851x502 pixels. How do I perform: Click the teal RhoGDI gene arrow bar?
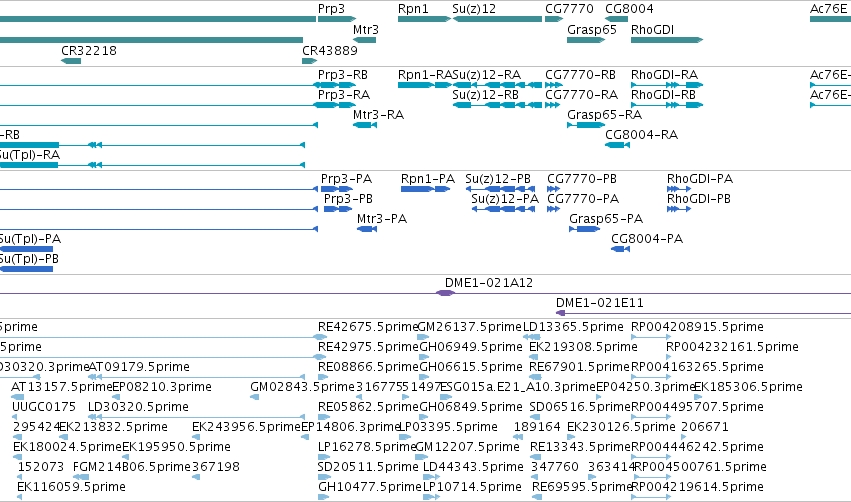pos(666,40)
